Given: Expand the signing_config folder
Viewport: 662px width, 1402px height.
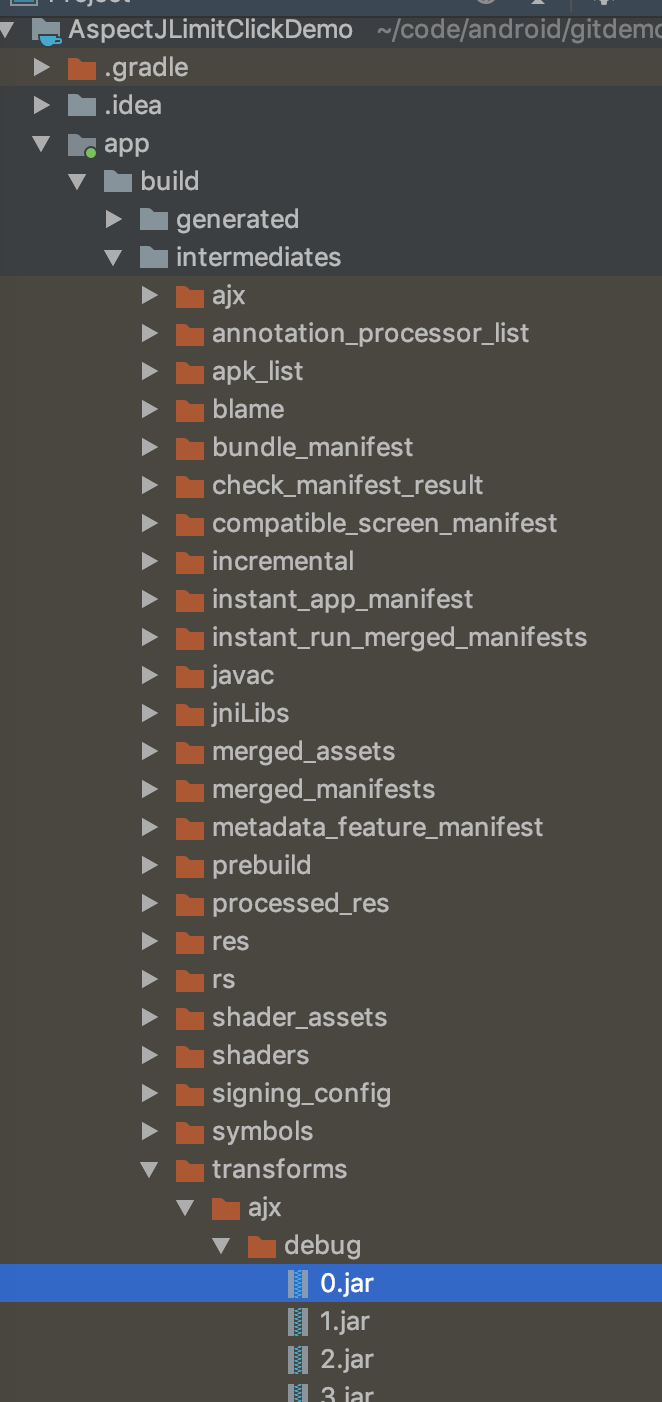Looking at the screenshot, I should pos(149,1093).
